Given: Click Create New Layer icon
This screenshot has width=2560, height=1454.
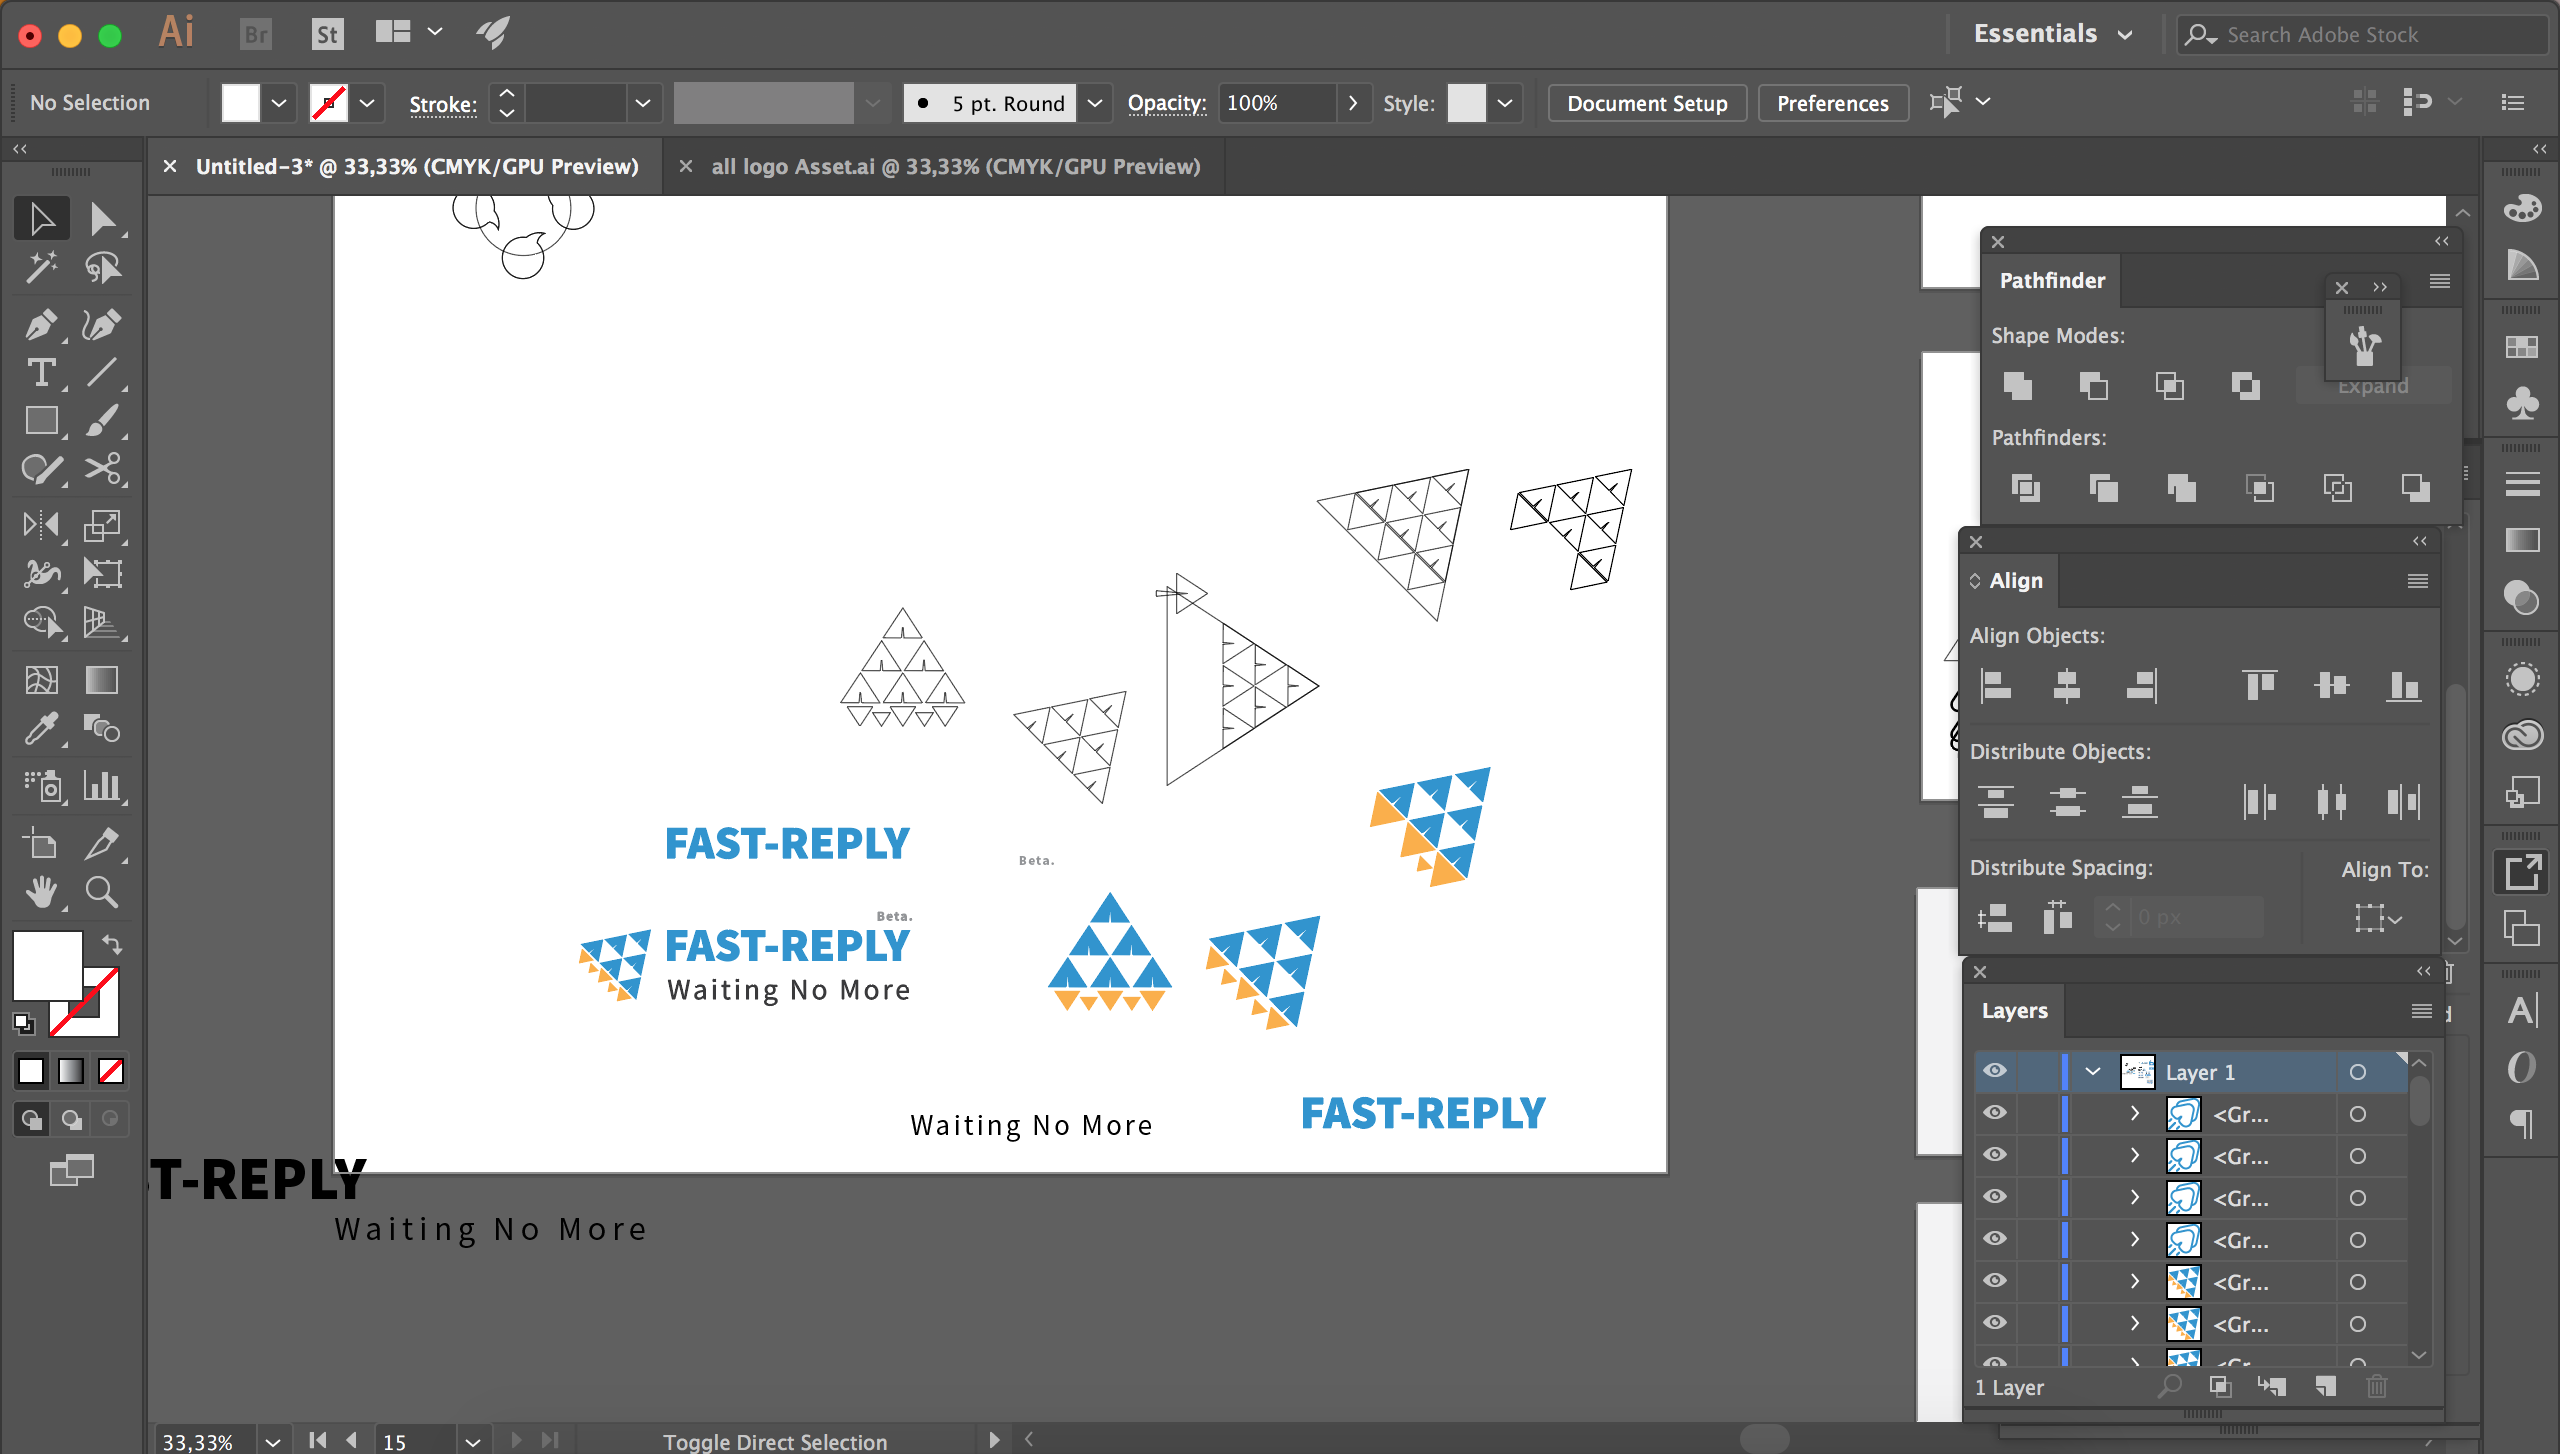Looking at the screenshot, I should [2326, 1386].
